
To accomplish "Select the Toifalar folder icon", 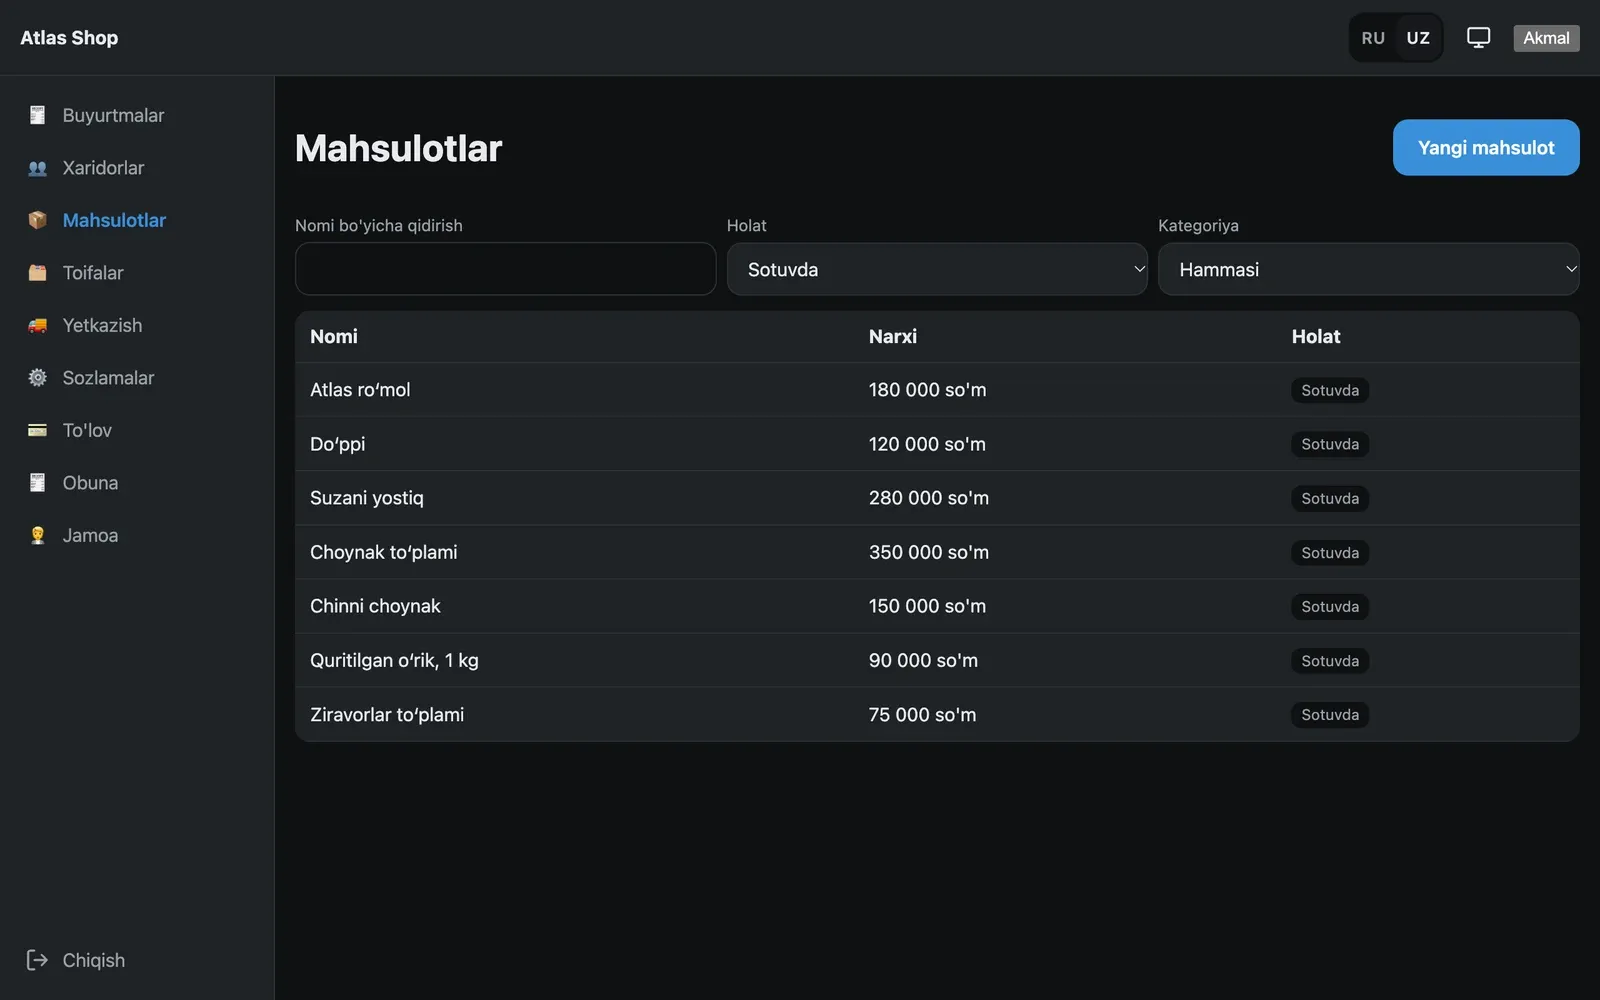I will tap(37, 273).
